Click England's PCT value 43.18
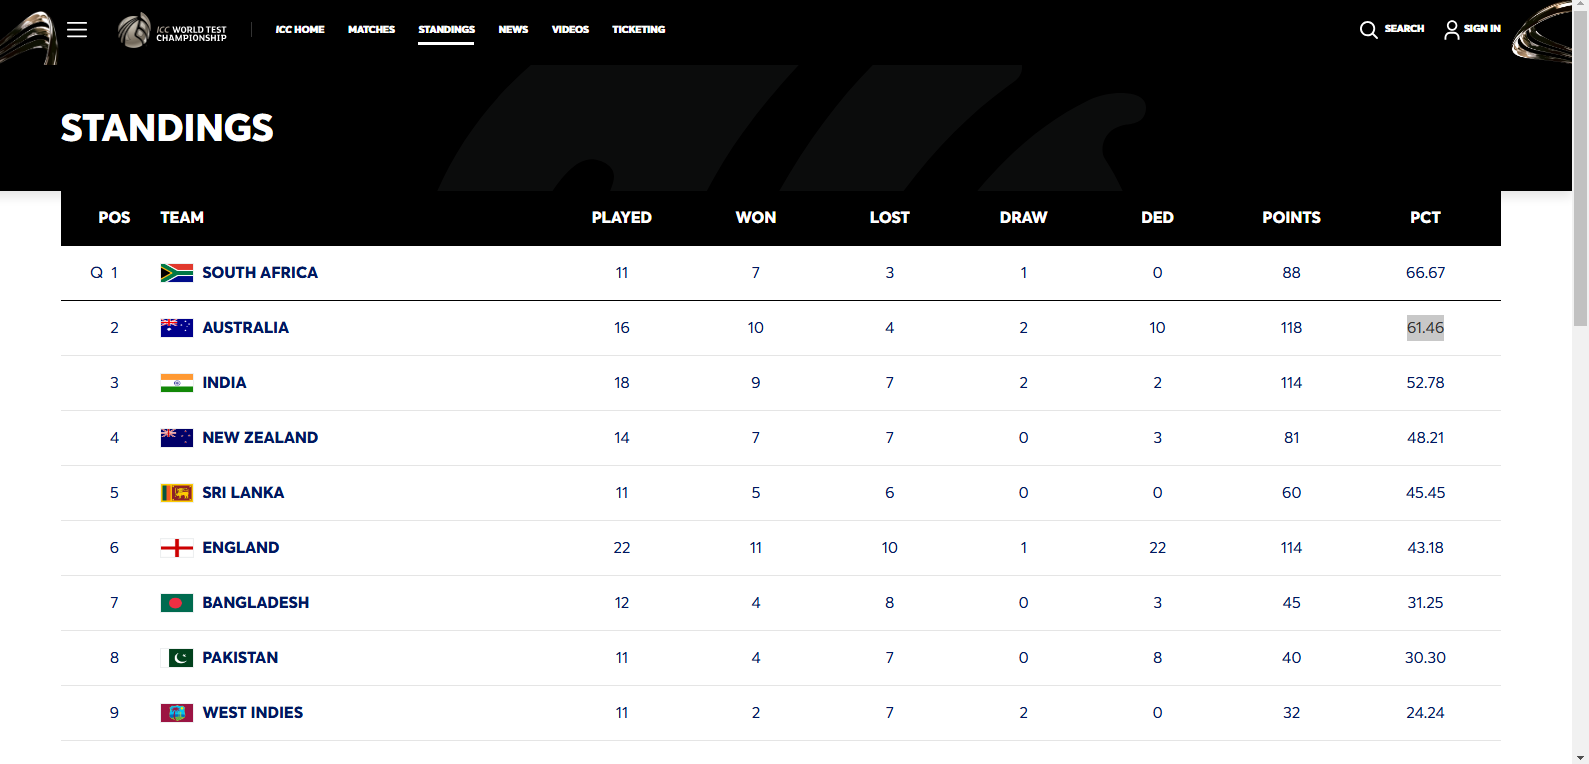This screenshot has height=764, width=1589. [1425, 548]
